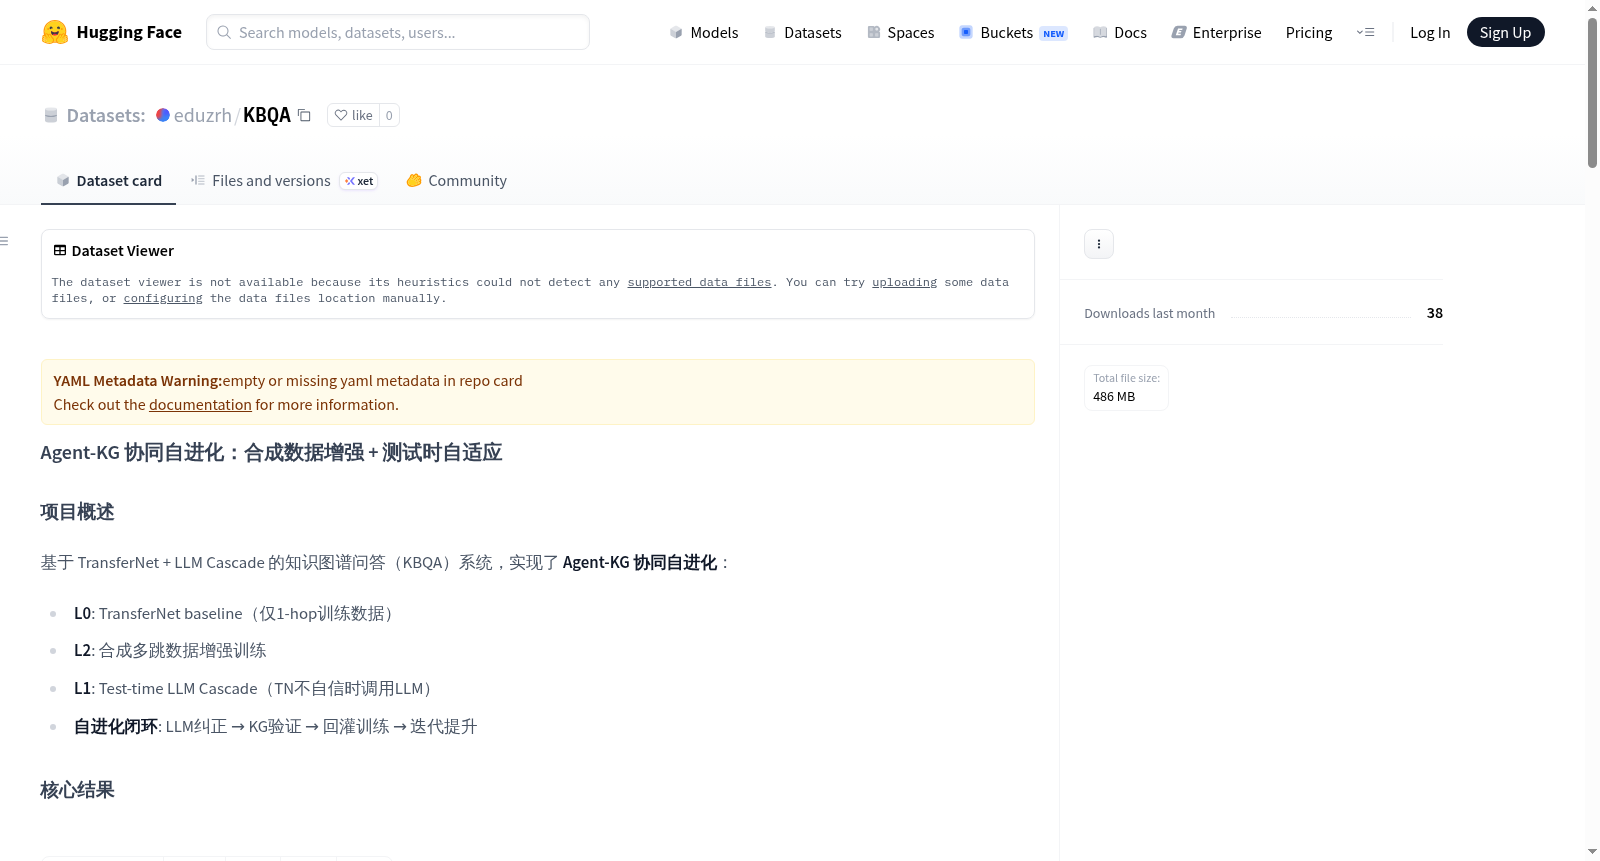
Task: Click the Hugging Face brand text
Action: click(x=129, y=32)
